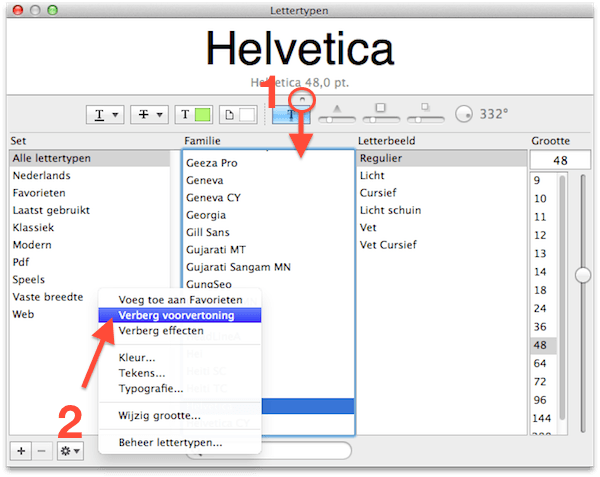The width and height of the screenshot is (600, 477).
Task: Select Gujarati Sangam MN font family
Action: click(269, 267)
